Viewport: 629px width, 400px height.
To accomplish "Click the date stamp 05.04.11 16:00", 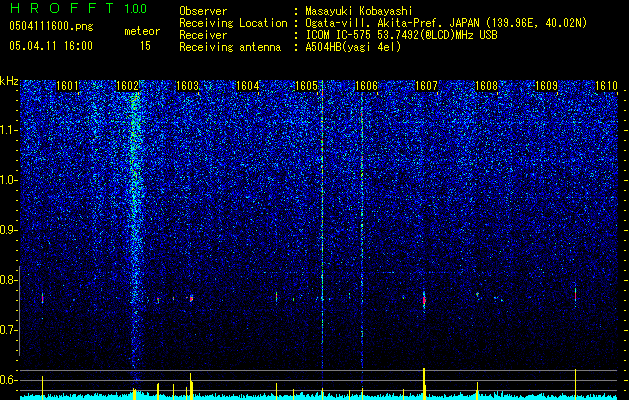I will pos(51,46).
